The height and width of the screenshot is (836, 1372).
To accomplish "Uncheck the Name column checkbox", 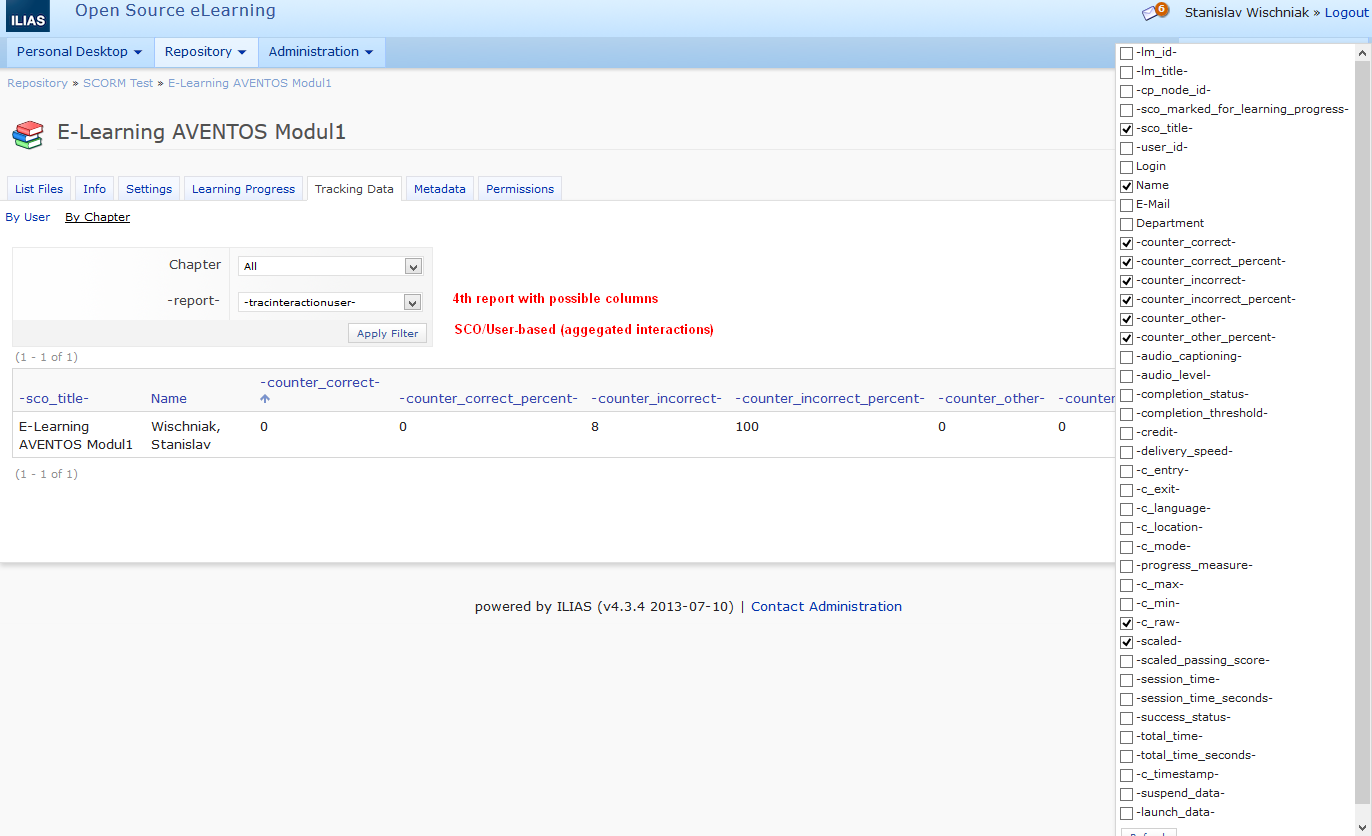I will pyautogui.click(x=1127, y=186).
